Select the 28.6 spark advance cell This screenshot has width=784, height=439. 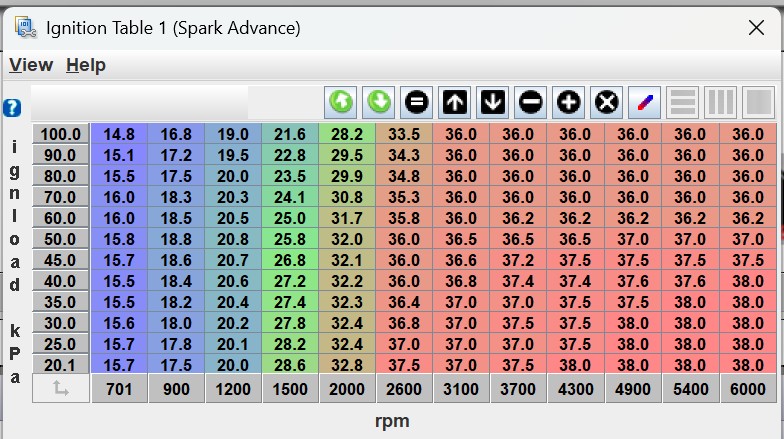(290, 364)
